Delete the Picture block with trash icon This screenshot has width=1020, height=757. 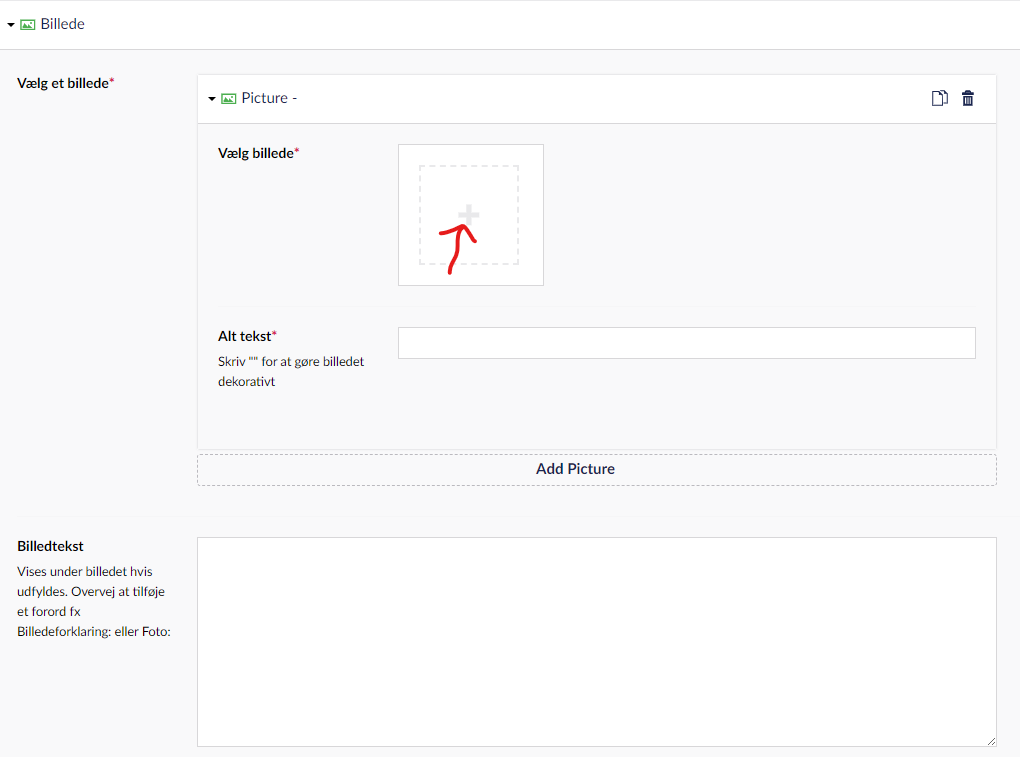tap(967, 98)
